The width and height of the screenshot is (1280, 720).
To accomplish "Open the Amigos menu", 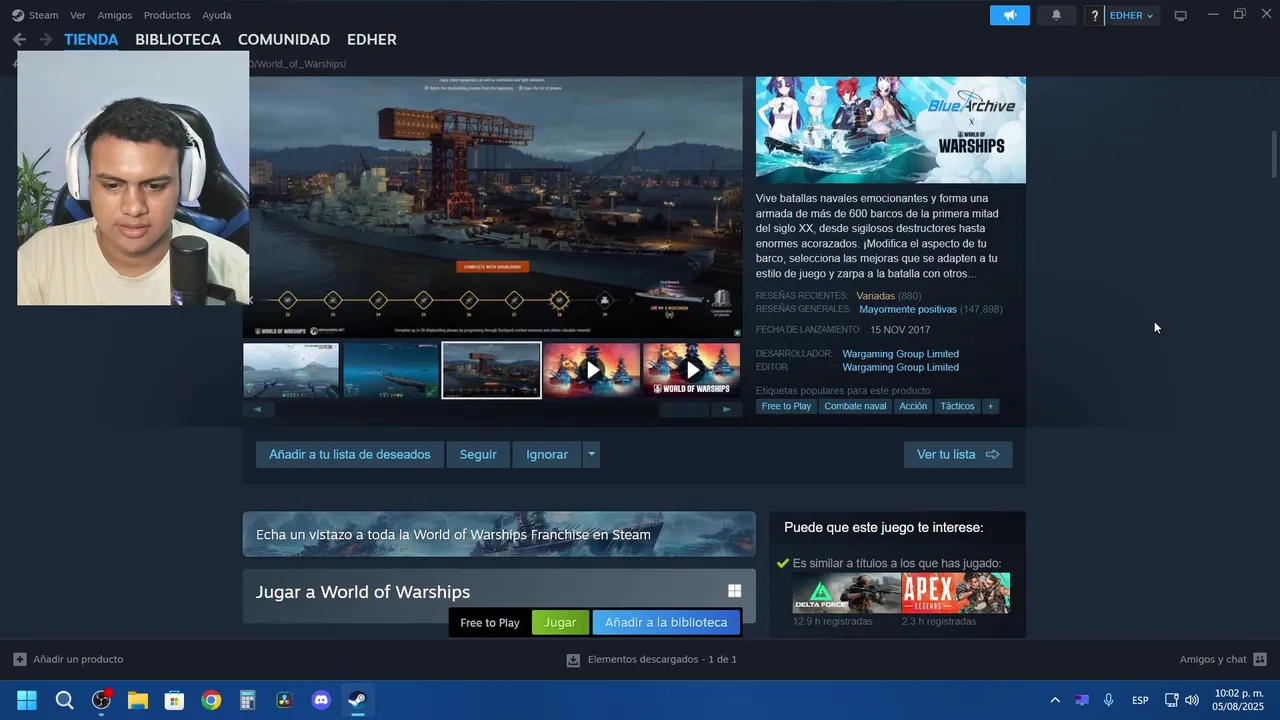I will point(115,15).
